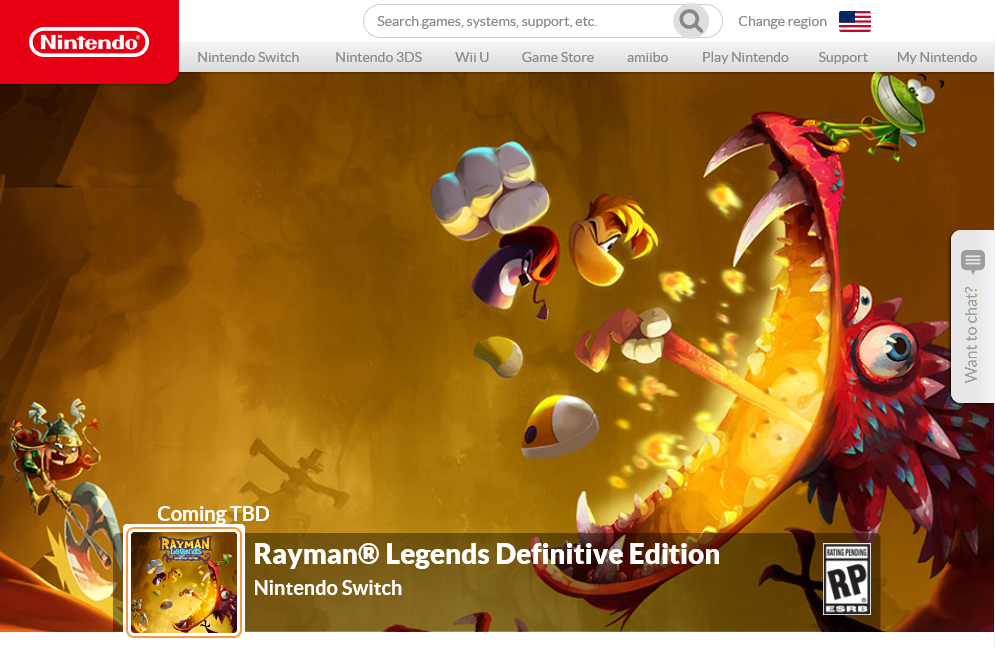Image resolution: width=995 pixels, height=647 pixels.
Task: Click the Nintendo Switch platform subtitle
Action: click(328, 588)
